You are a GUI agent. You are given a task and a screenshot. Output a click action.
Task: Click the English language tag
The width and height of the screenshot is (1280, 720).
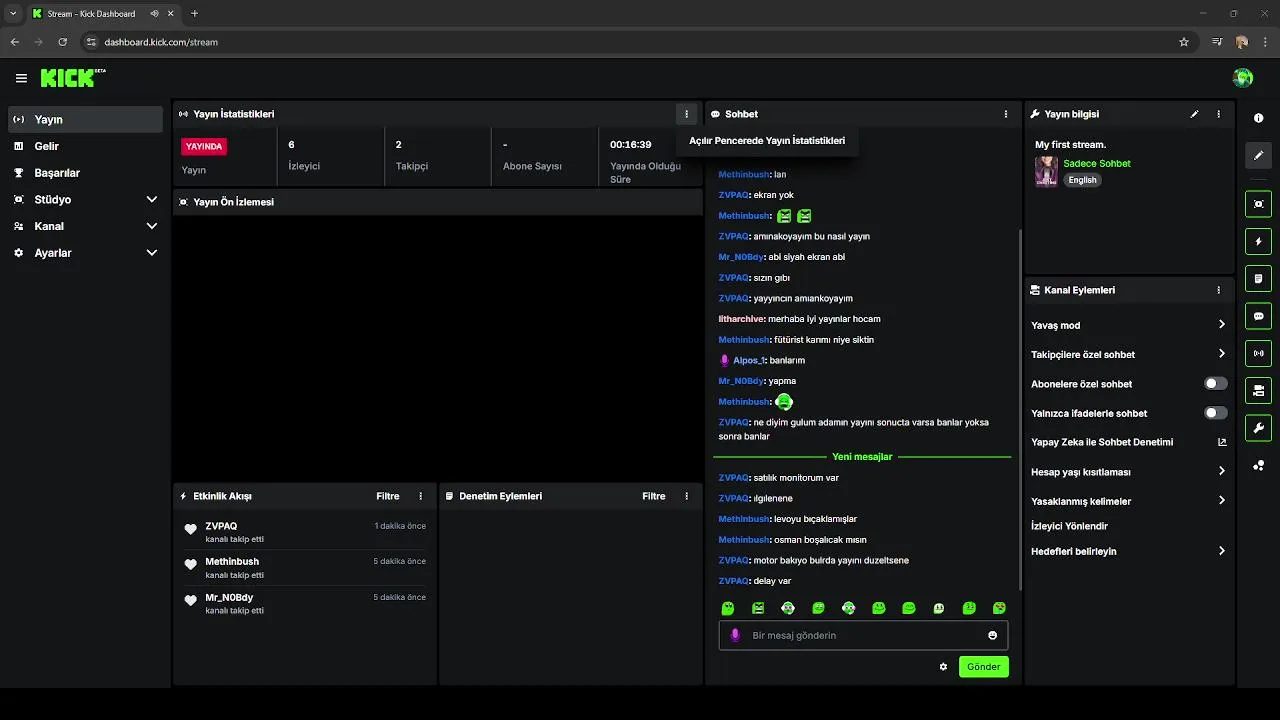[1082, 180]
